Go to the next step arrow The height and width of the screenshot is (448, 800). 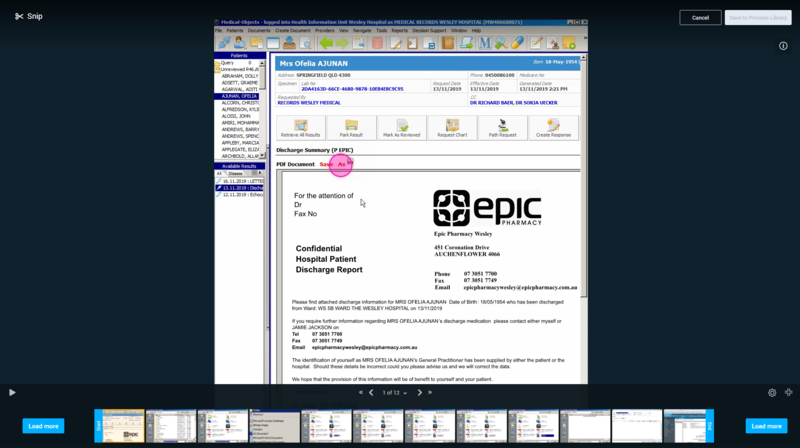coord(419,392)
